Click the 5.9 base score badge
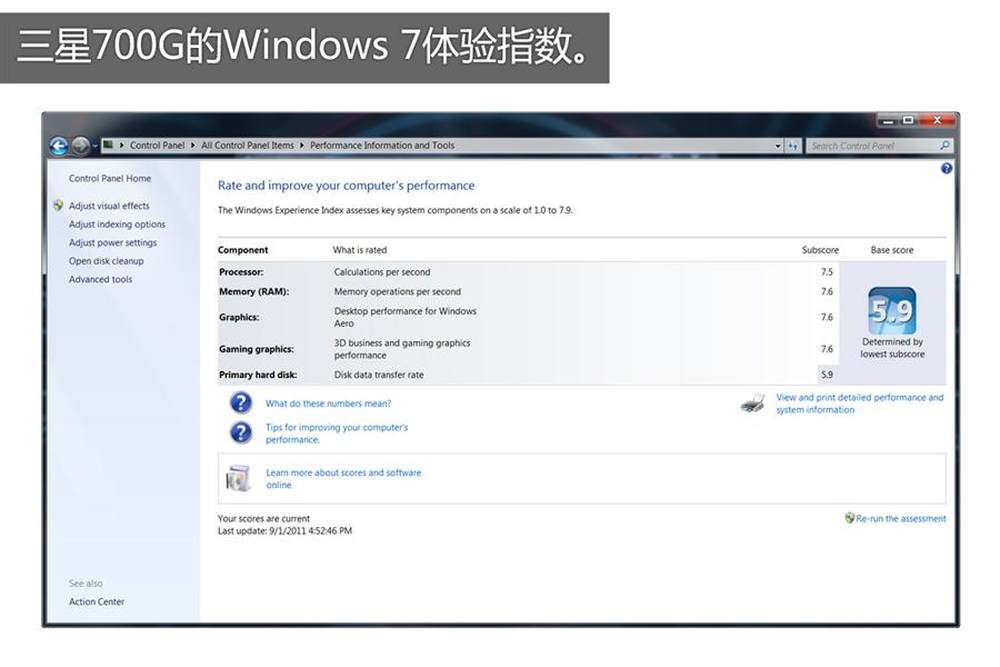This screenshot has height=667, width=1000. pyautogui.click(x=892, y=311)
